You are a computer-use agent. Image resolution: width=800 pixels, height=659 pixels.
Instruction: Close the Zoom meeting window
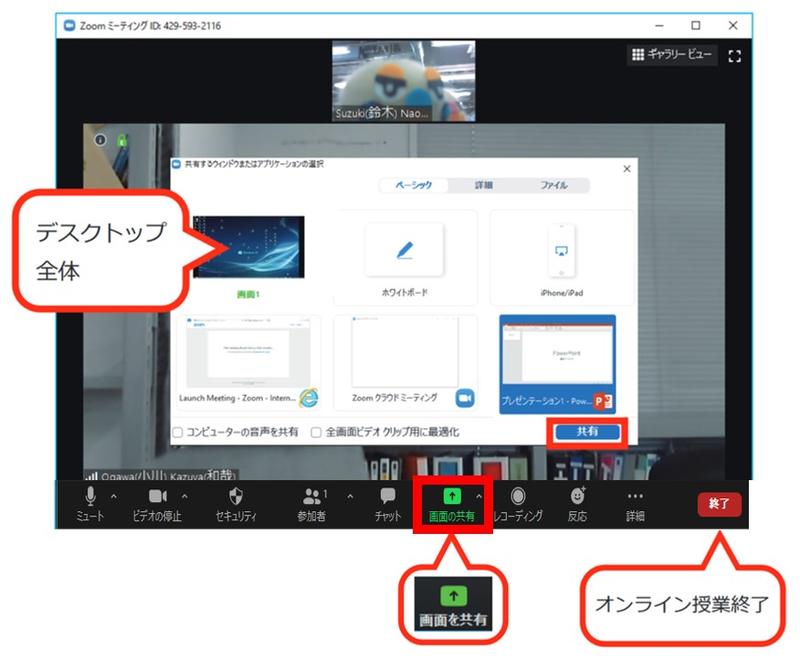(x=733, y=26)
